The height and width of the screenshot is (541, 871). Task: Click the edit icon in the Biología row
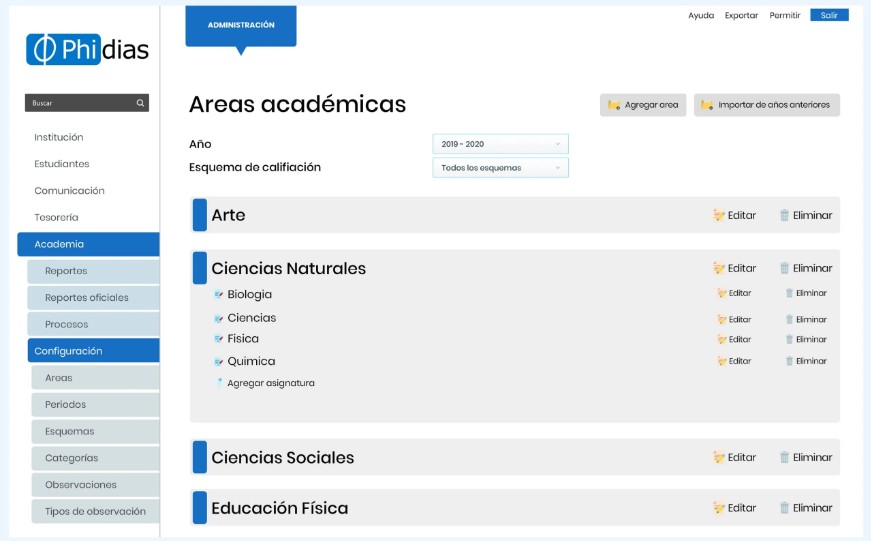(722, 293)
